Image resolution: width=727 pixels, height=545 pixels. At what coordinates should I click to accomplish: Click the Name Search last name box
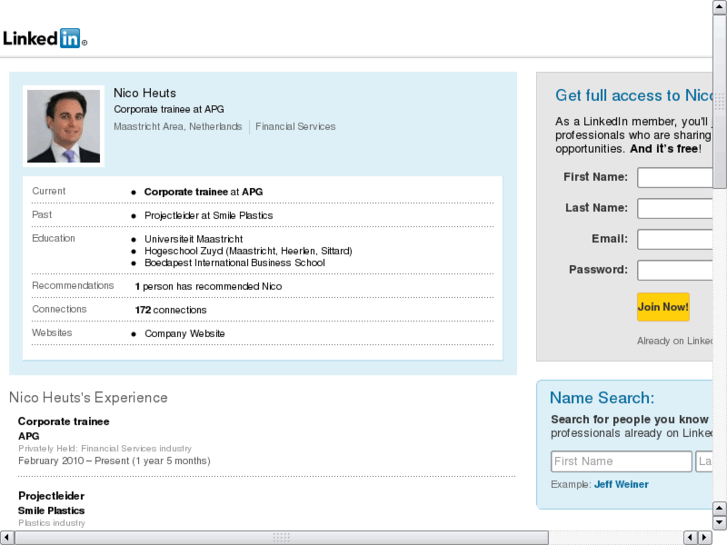tap(704, 462)
